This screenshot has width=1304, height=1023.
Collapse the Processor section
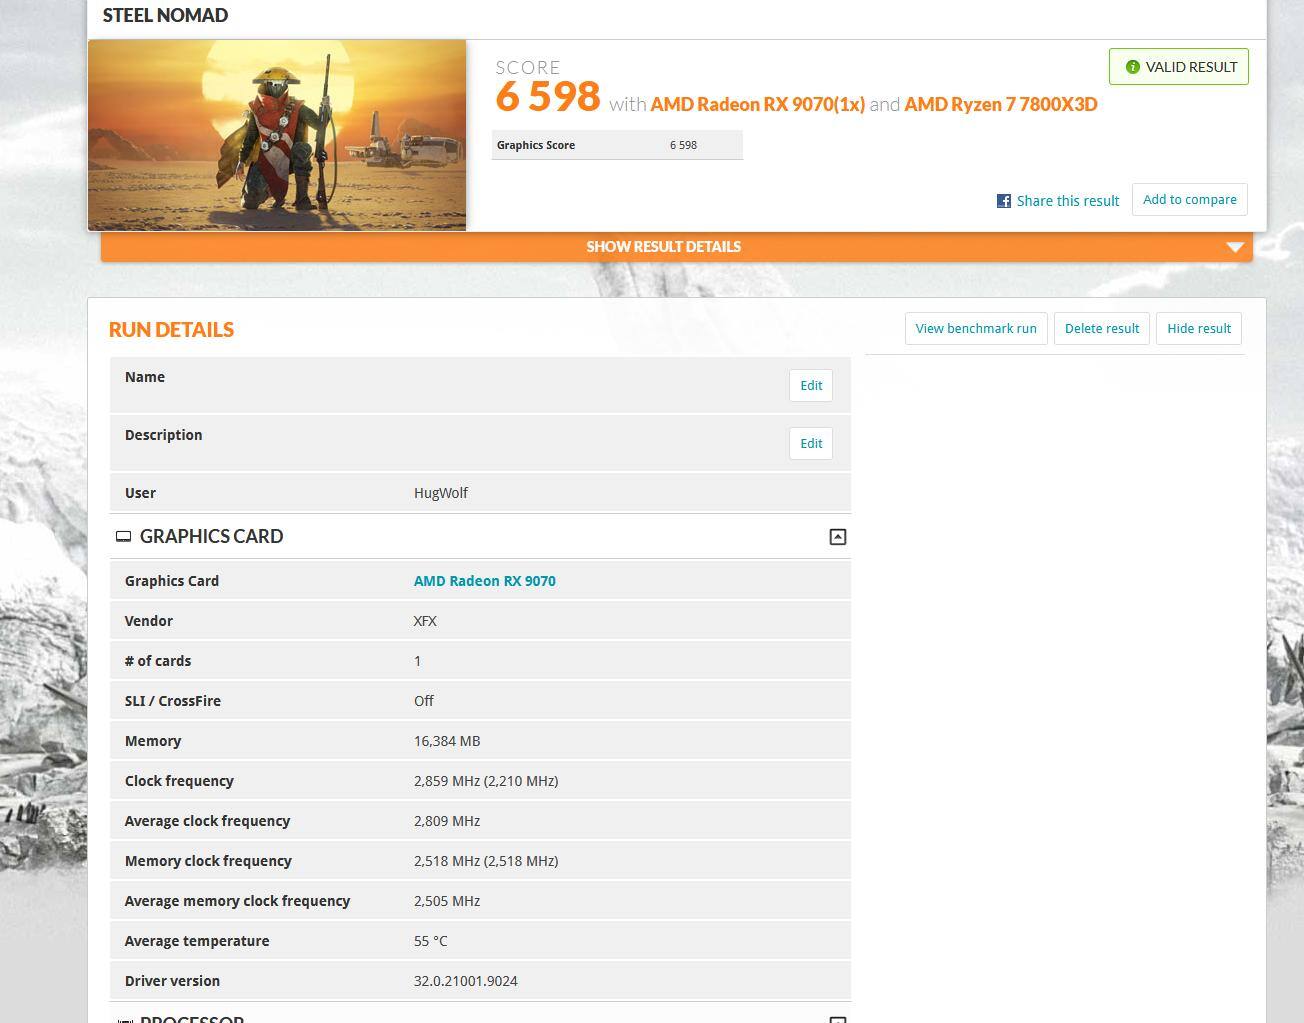[838, 1019]
